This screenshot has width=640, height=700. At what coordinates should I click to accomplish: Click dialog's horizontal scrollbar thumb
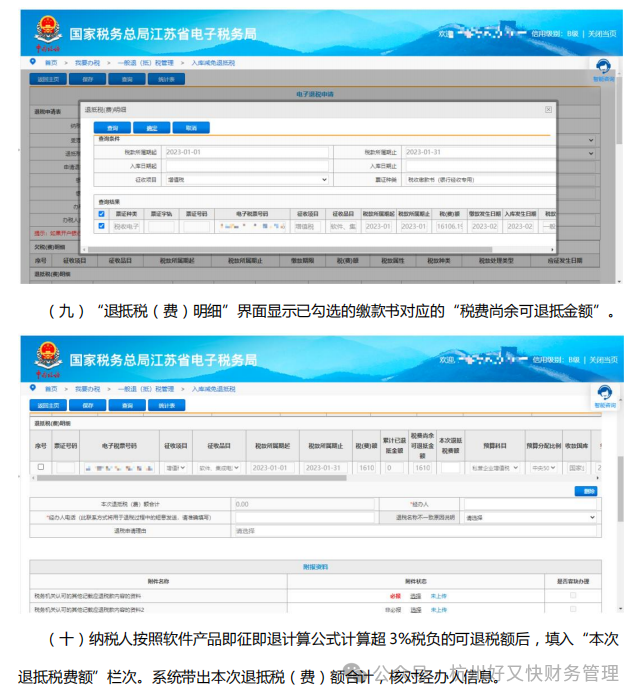tap(290, 250)
